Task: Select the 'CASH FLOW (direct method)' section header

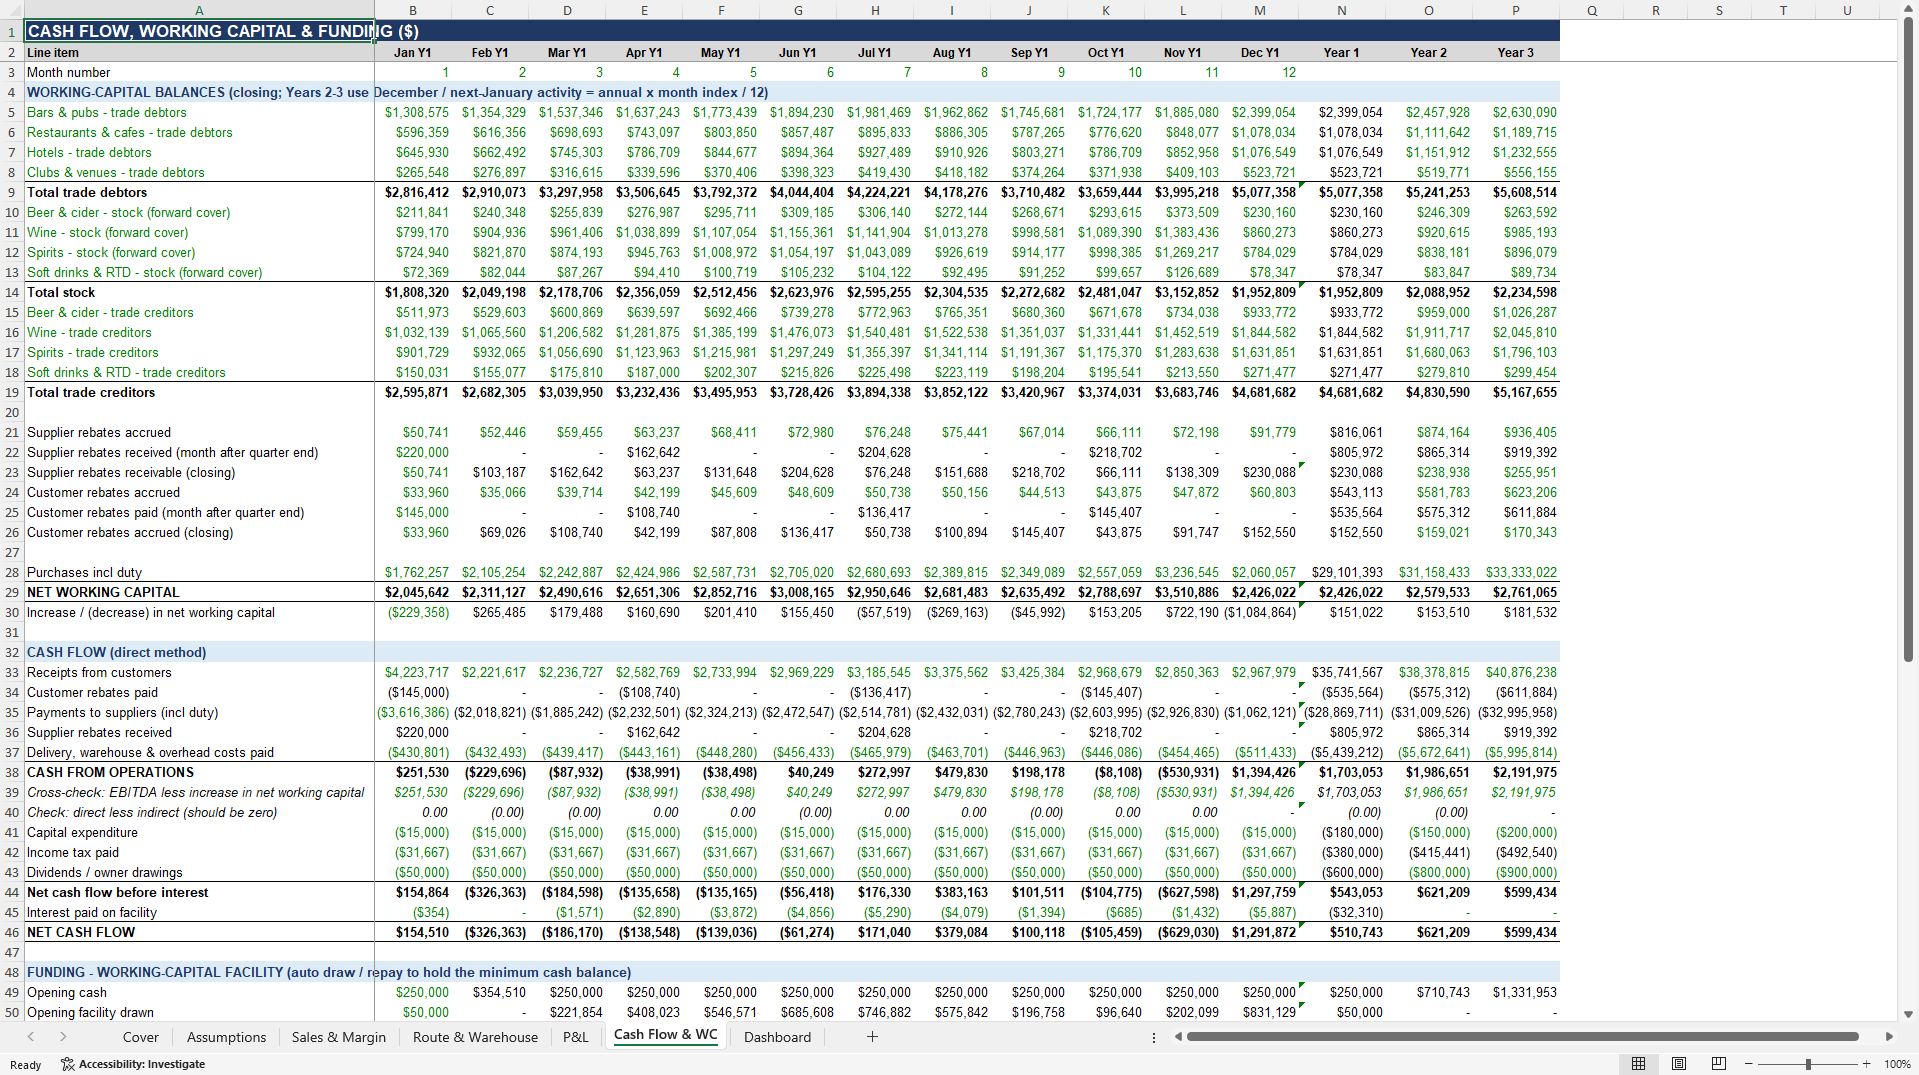Action: [x=199, y=652]
